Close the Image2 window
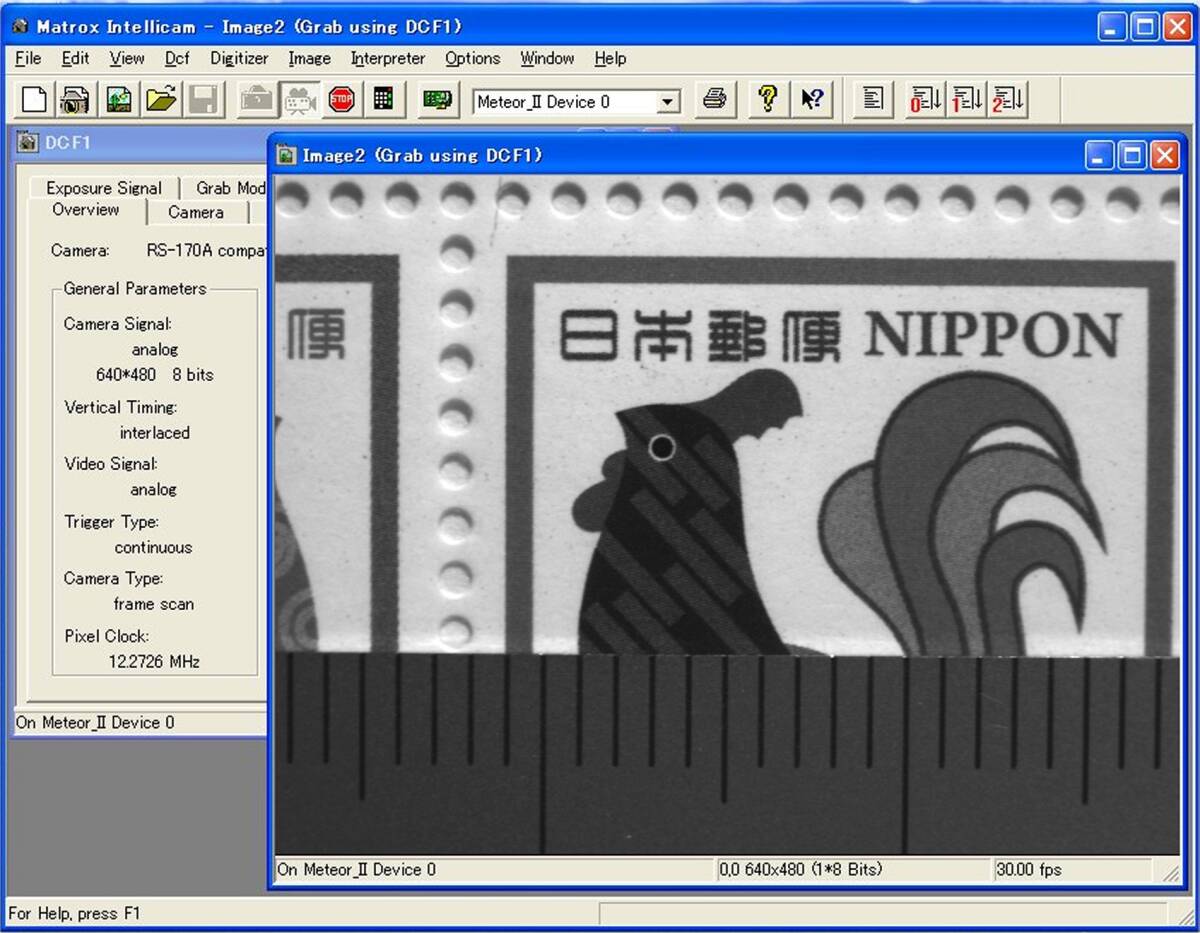 (x=1165, y=155)
